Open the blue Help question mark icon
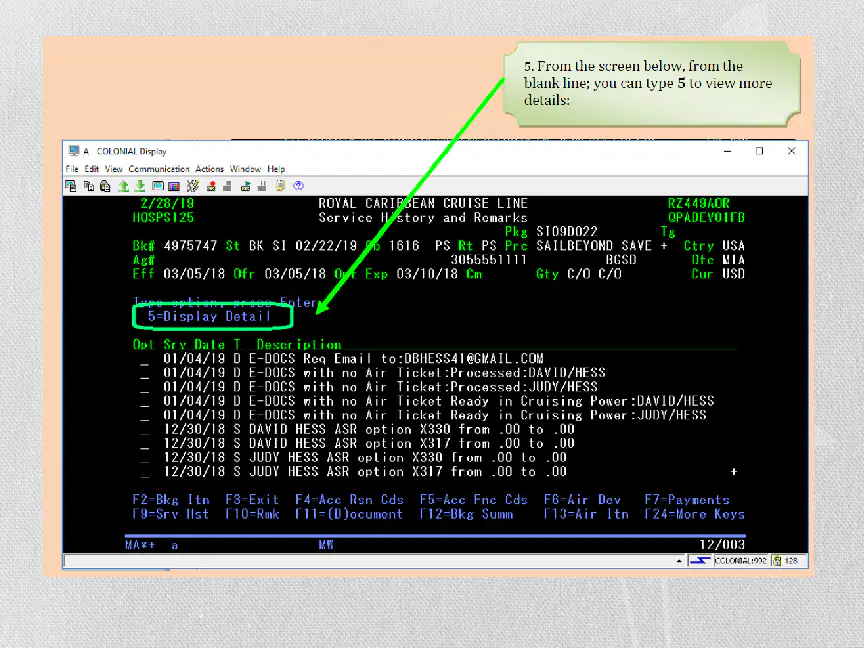The height and width of the screenshot is (648, 864). point(298,186)
